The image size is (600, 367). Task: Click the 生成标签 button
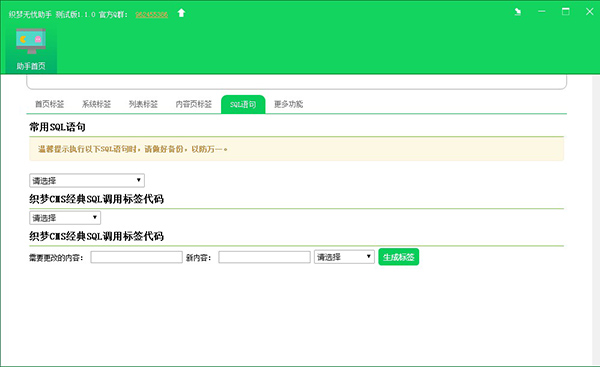(x=399, y=257)
